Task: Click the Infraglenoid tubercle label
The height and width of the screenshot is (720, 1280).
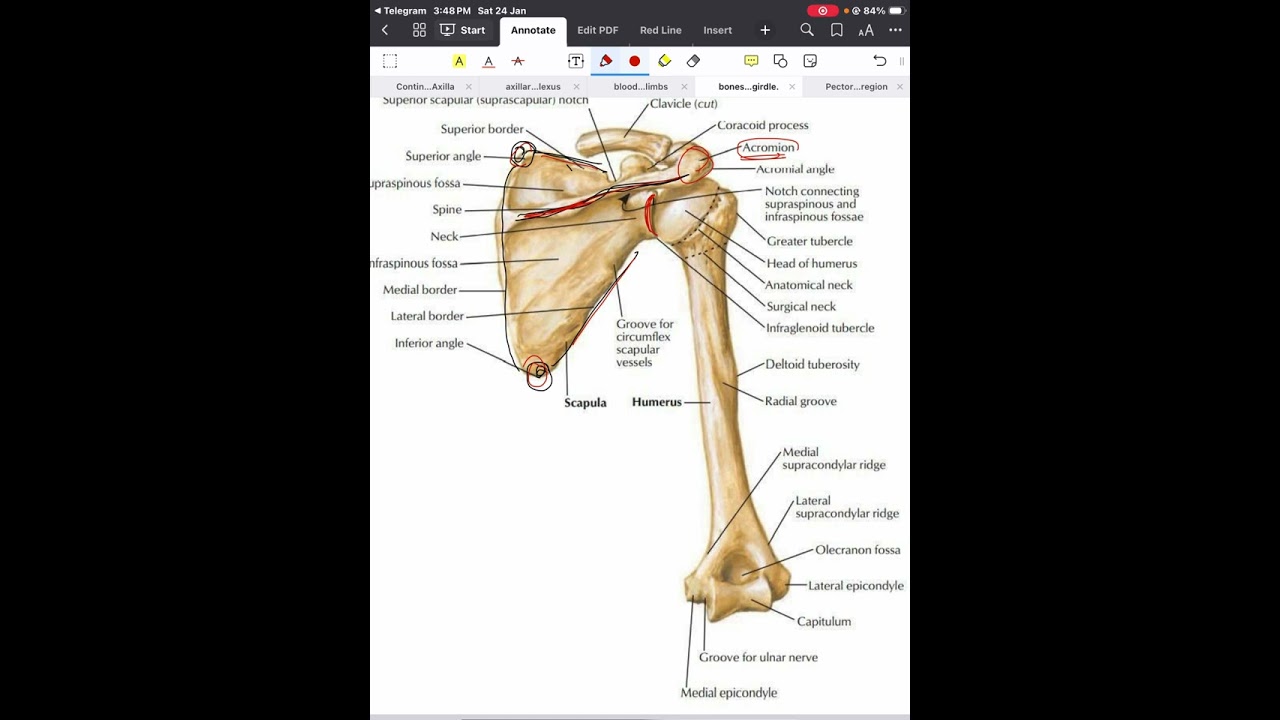Action: pyautogui.click(x=820, y=328)
